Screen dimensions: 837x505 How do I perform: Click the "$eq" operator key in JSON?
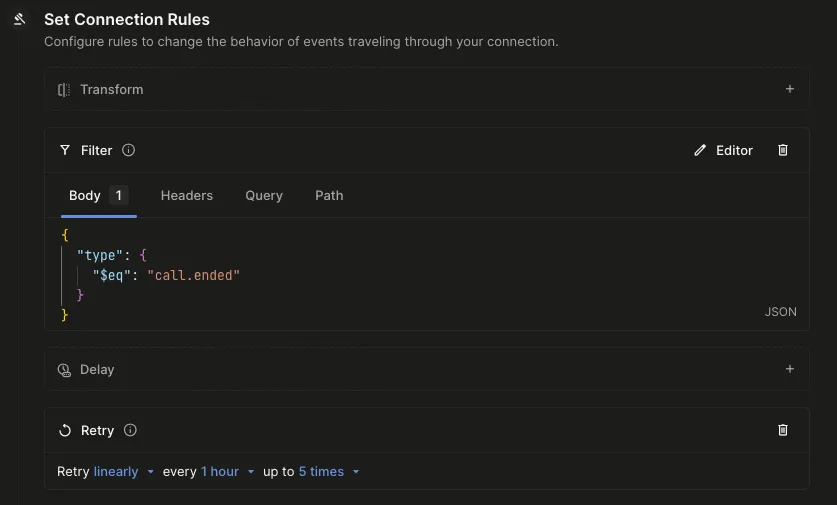point(112,275)
